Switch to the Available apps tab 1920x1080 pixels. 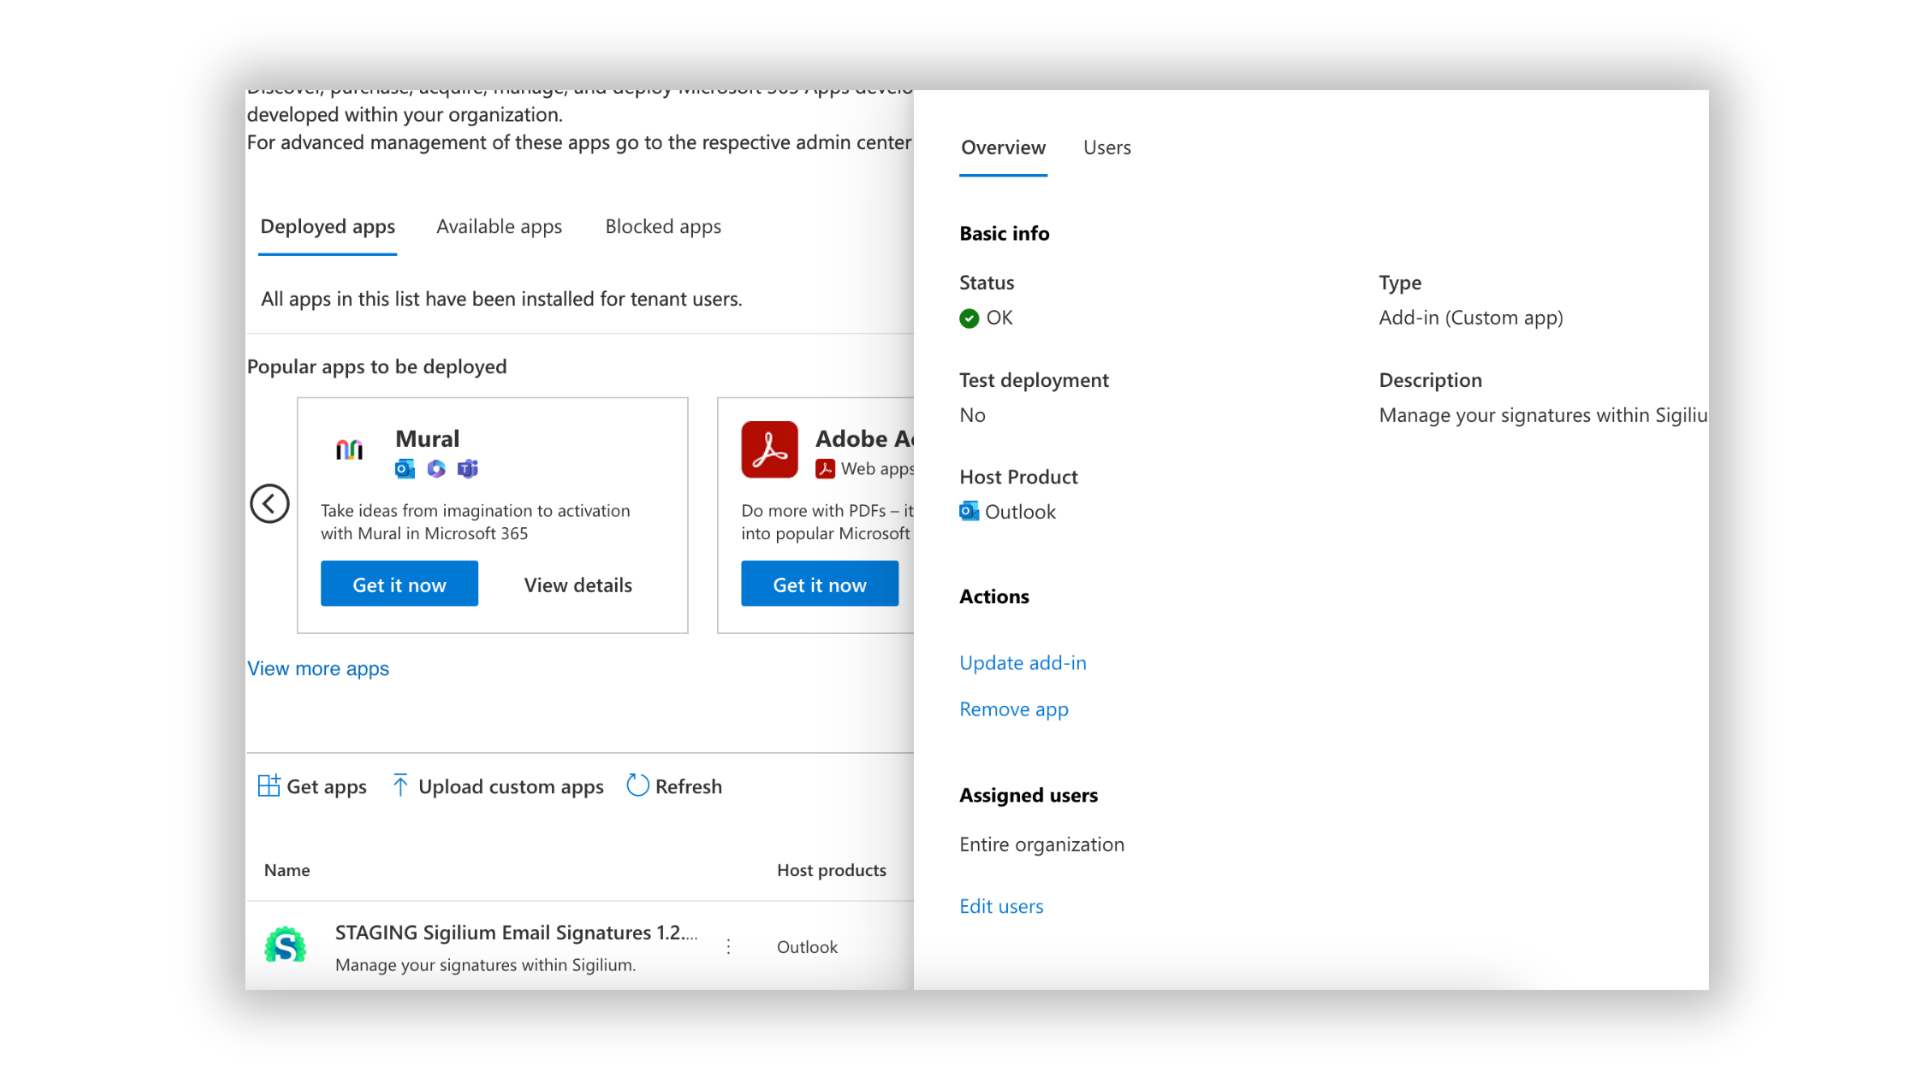pyautogui.click(x=499, y=227)
